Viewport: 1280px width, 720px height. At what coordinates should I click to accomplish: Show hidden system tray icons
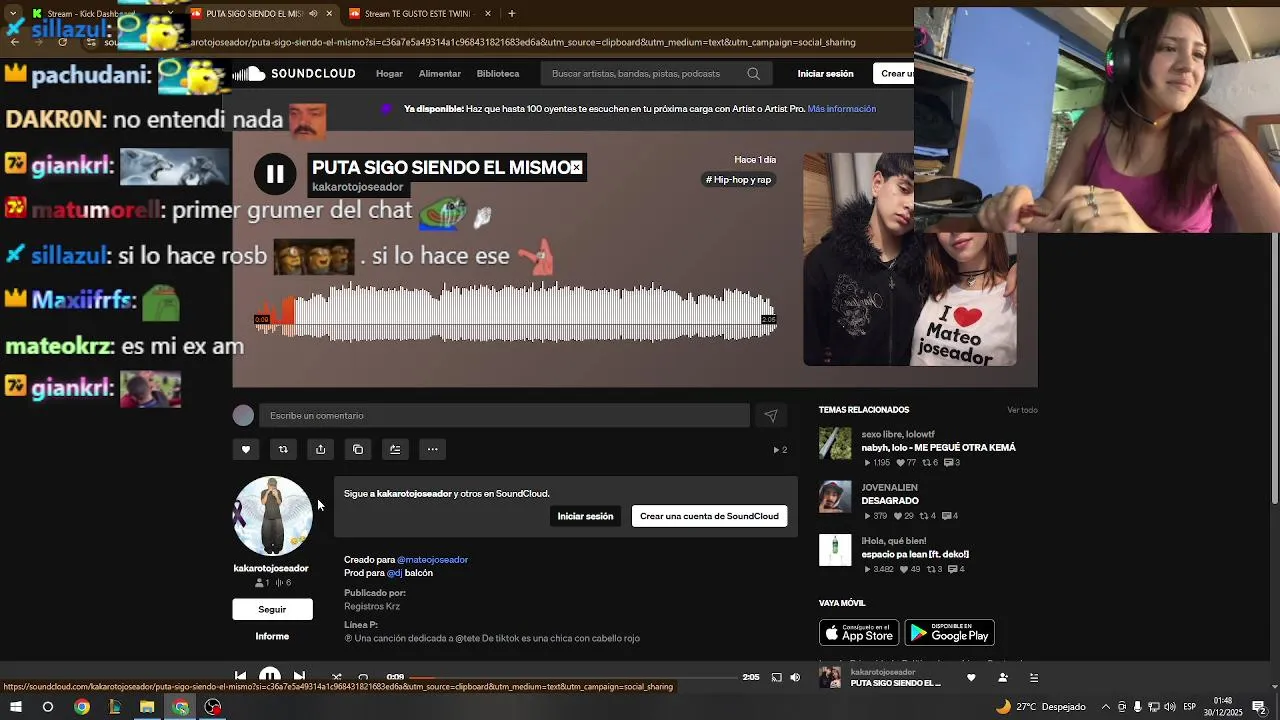tap(1105, 707)
